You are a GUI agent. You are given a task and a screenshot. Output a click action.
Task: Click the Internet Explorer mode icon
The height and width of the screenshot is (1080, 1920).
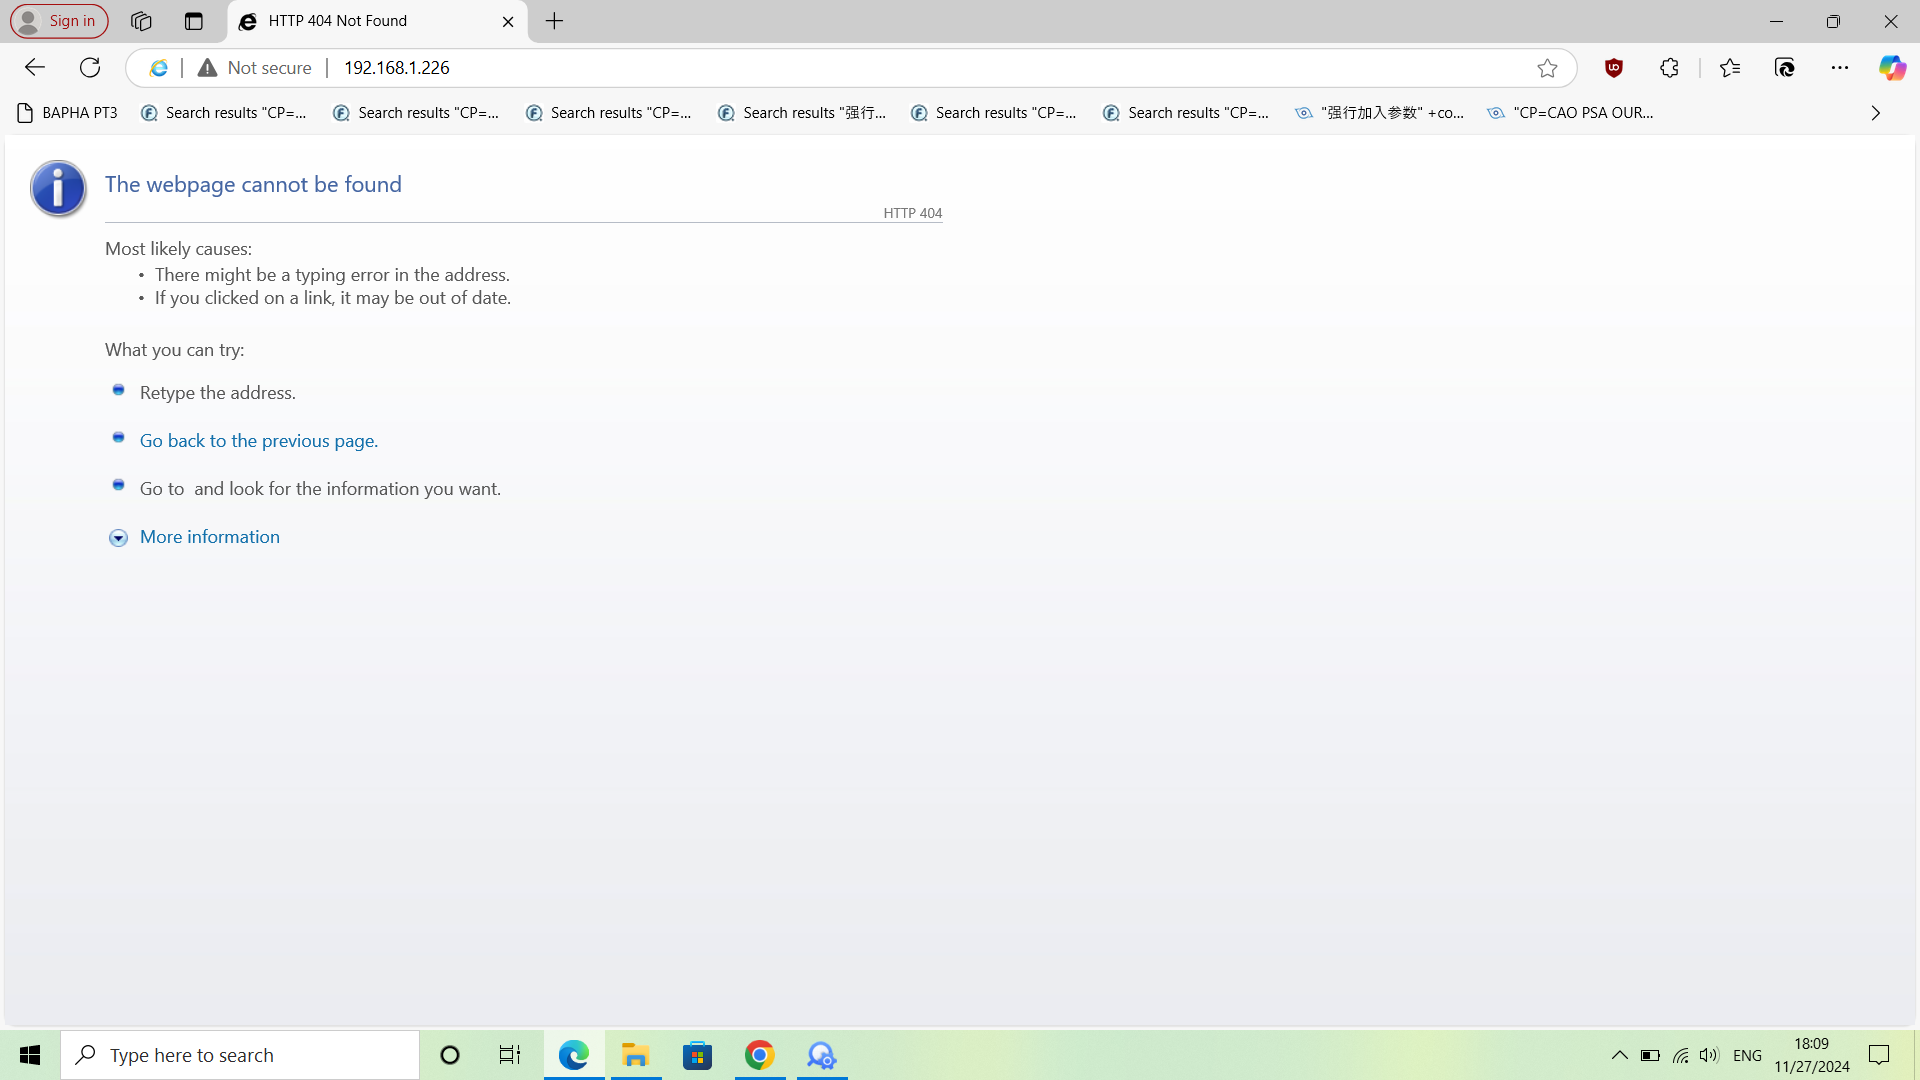coord(159,68)
